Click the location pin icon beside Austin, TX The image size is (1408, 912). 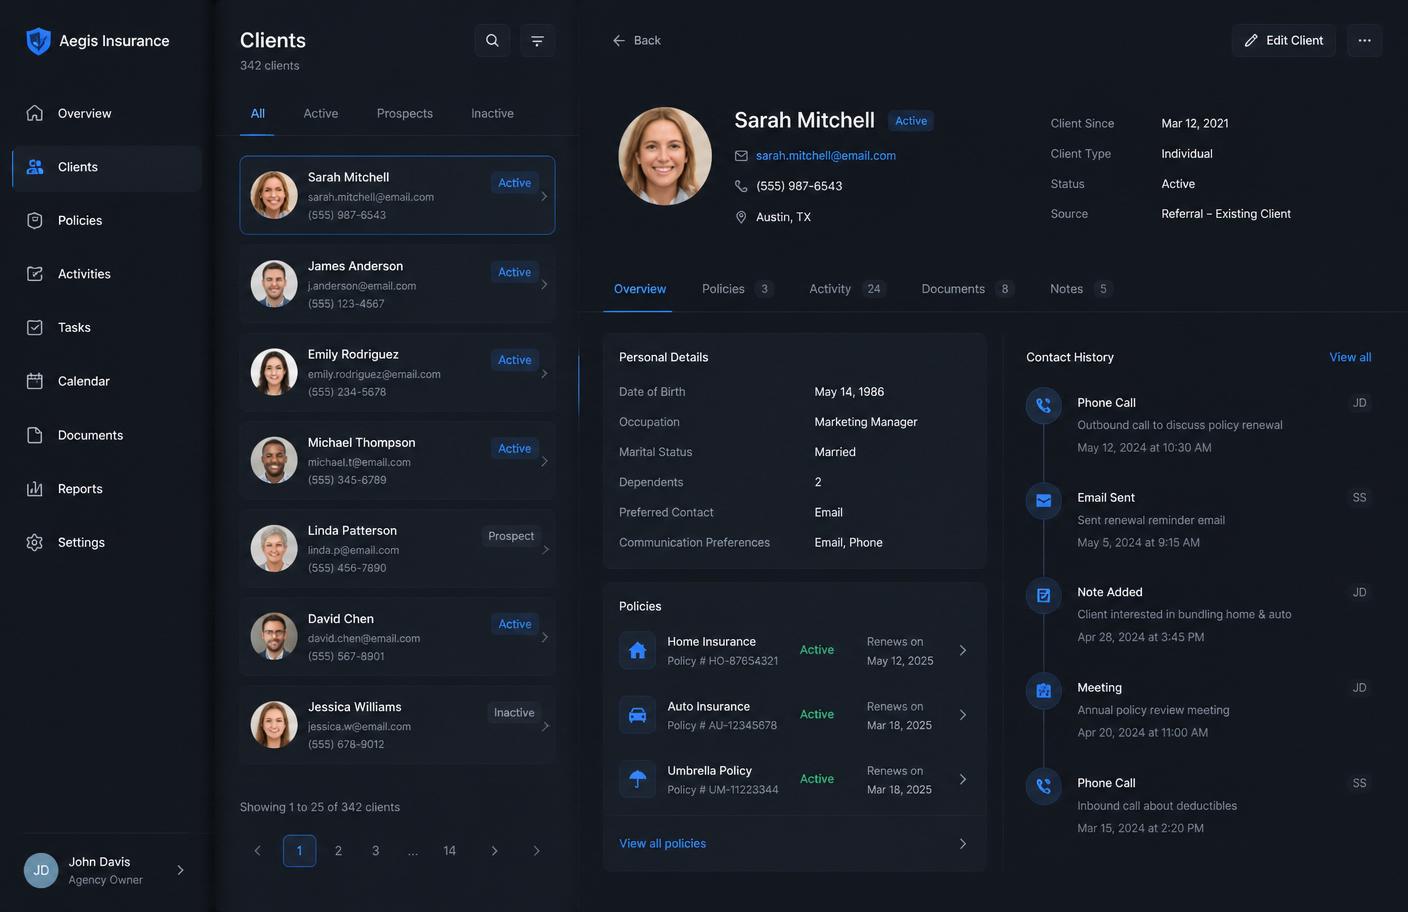pyautogui.click(x=741, y=217)
